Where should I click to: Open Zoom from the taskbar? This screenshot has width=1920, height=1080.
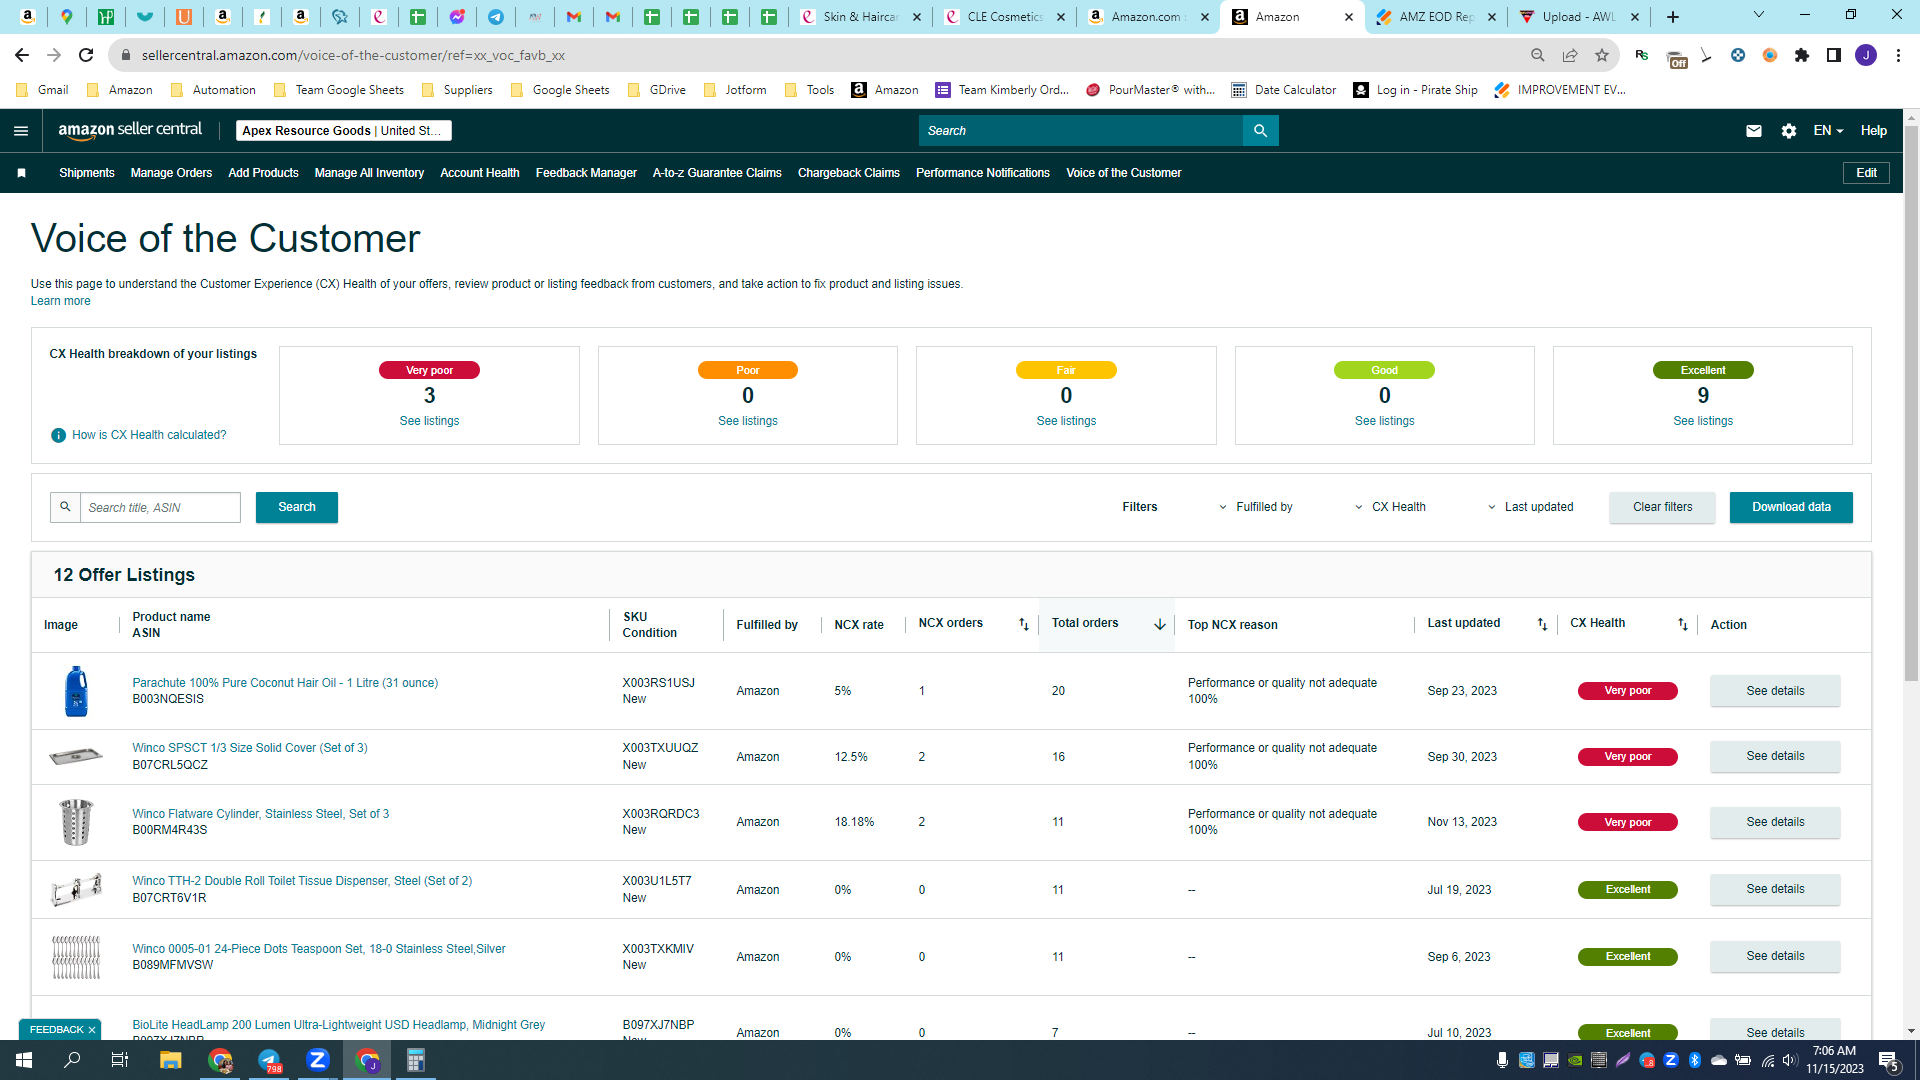318,1060
